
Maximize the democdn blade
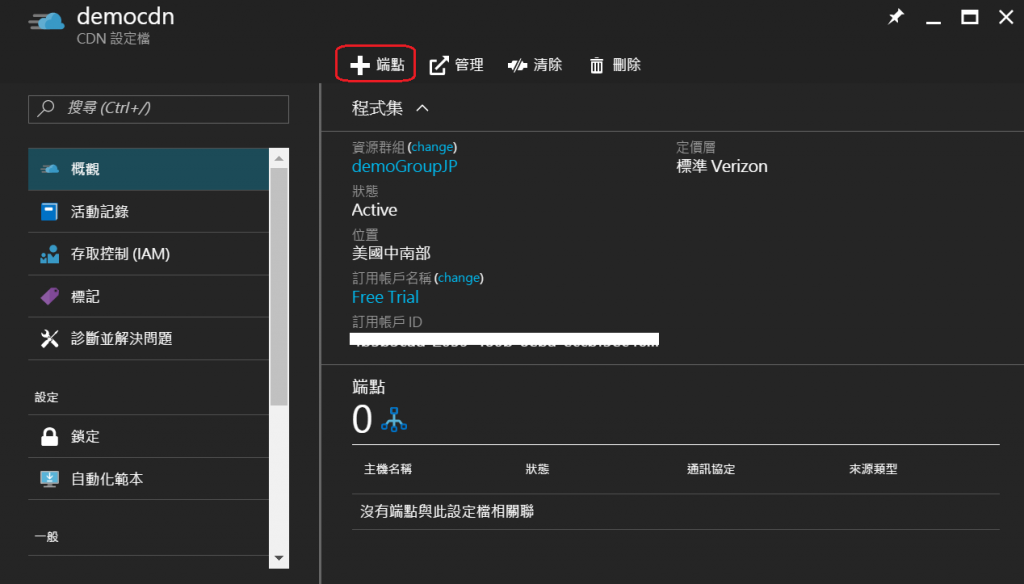tap(970, 17)
